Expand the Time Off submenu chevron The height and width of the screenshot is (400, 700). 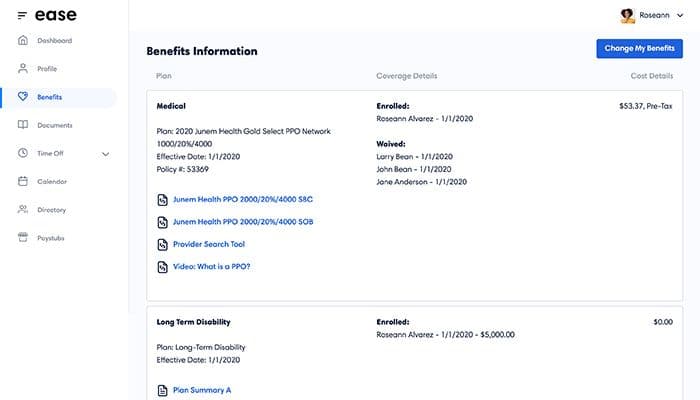click(x=106, y=154)
